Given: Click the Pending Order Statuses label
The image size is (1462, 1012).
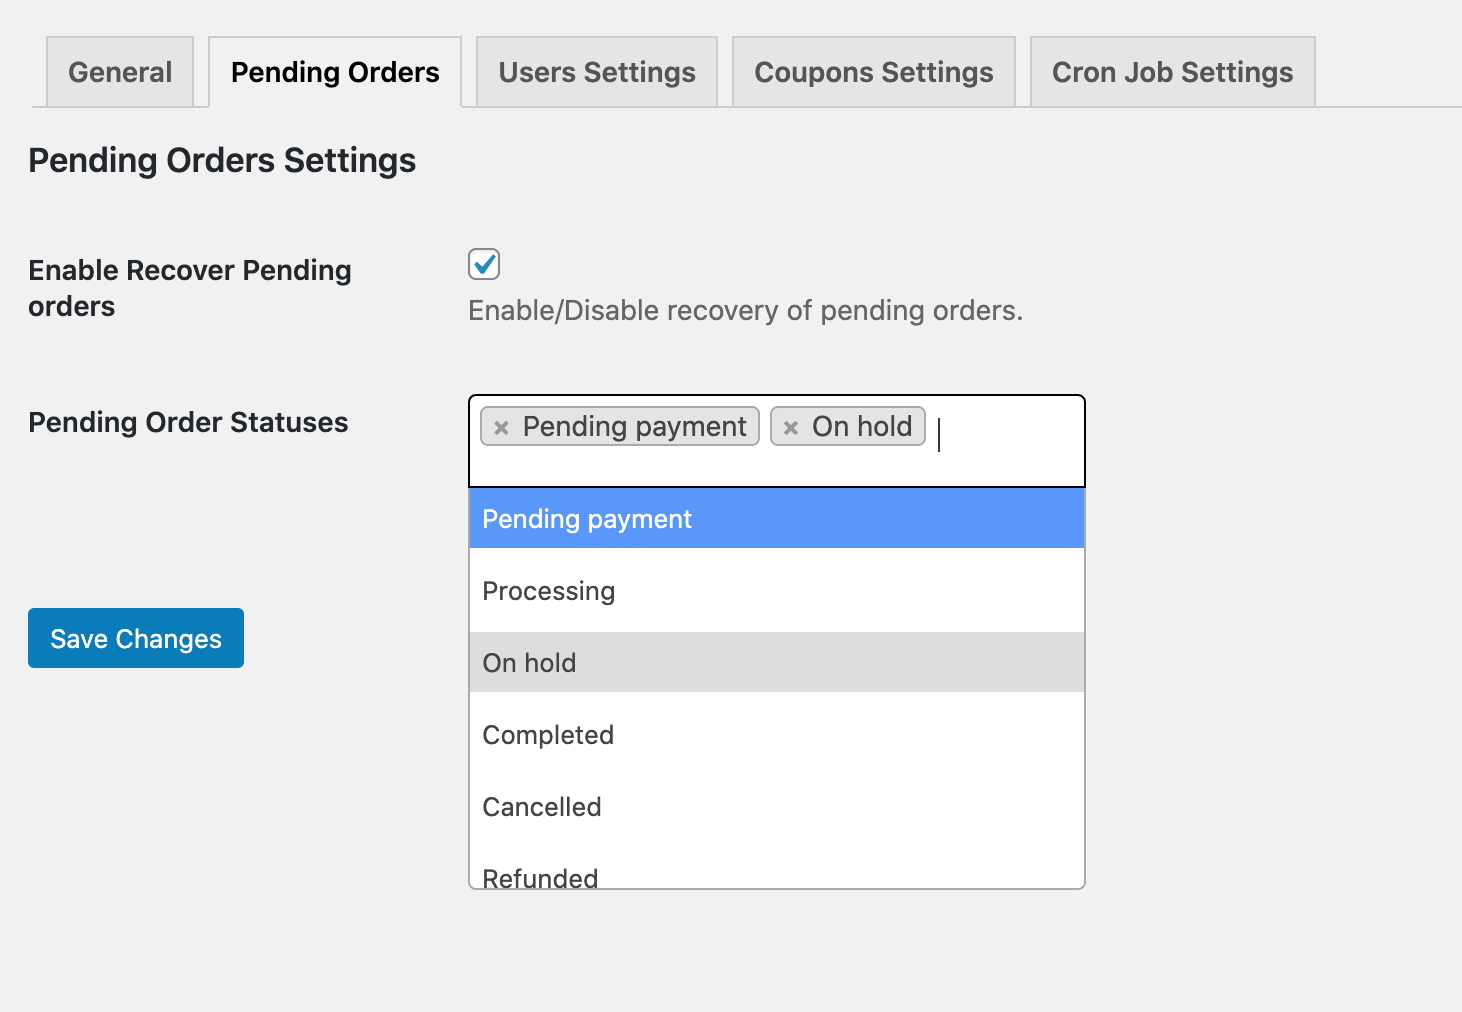Looking at the screenshot, I should click(188, 422).
